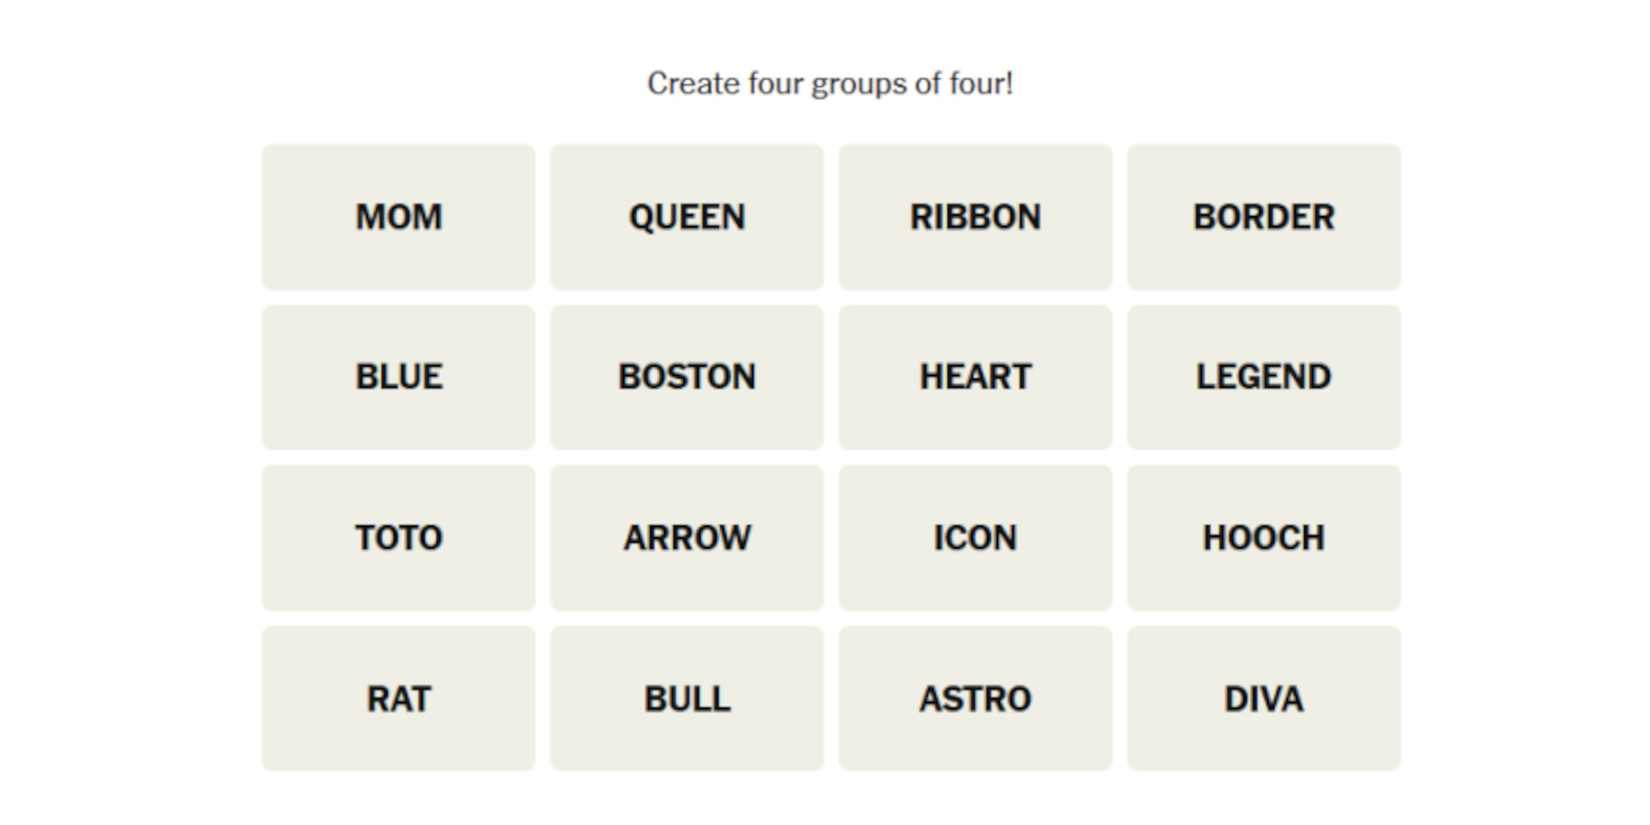Choose the BULL tile

687,698
